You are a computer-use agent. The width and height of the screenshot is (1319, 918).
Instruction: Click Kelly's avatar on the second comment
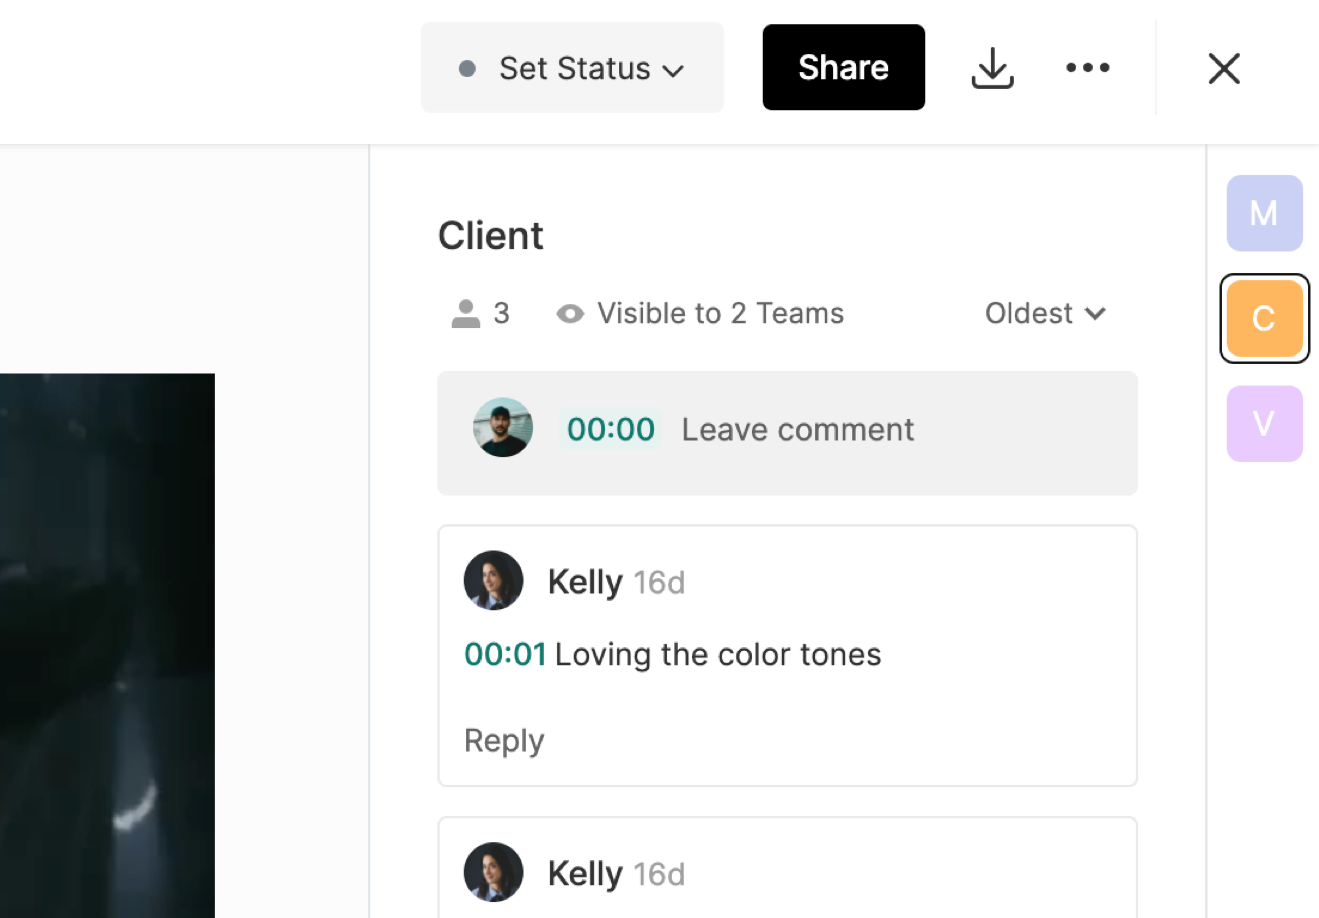point(494,872)
